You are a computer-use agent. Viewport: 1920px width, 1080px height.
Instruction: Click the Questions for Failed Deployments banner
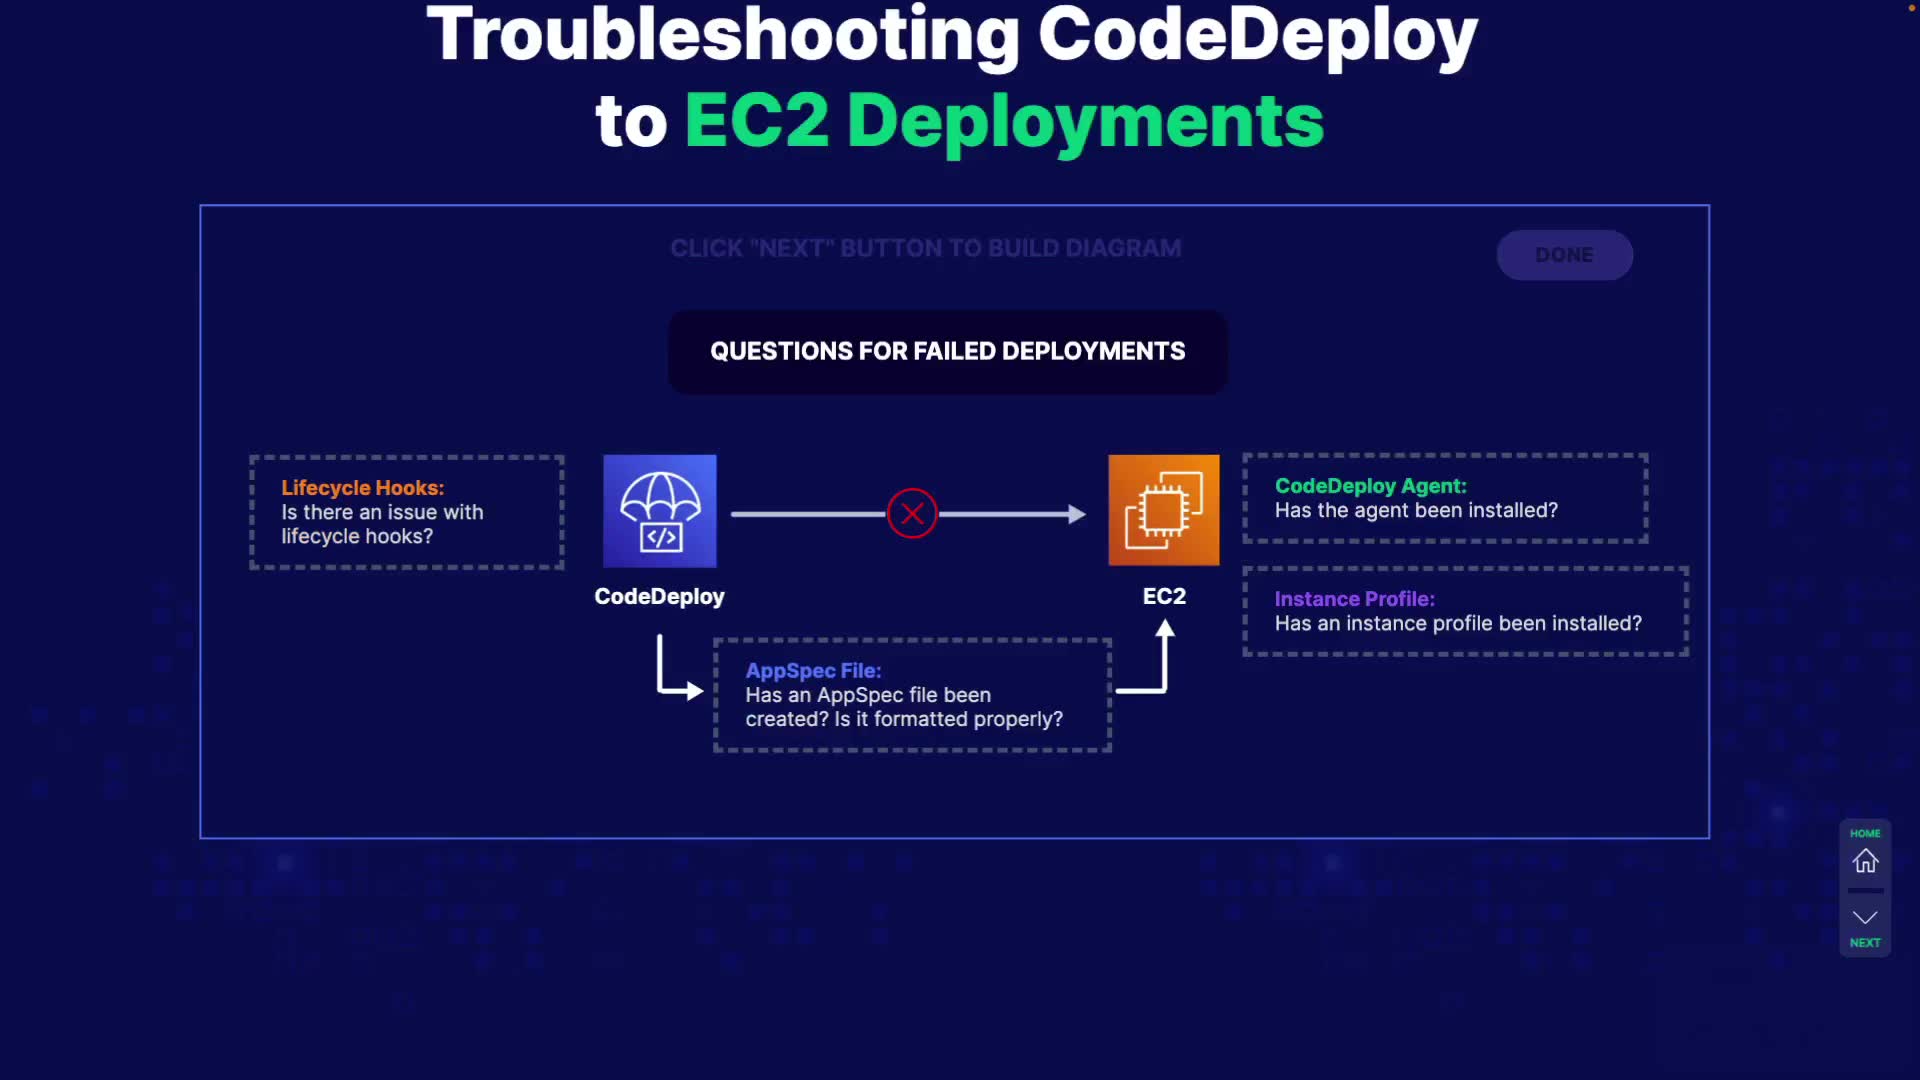click(947, 351)
